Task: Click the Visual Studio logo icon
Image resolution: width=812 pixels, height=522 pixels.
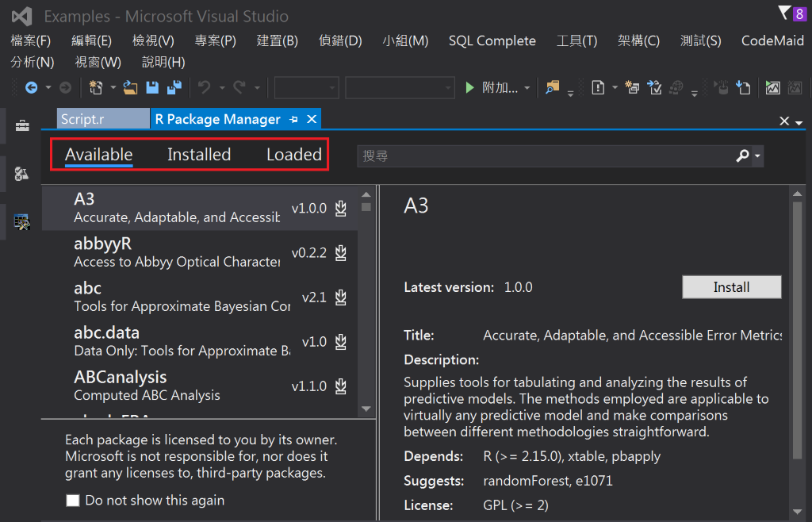Action: pyautogui.click(x=22, y=17)
